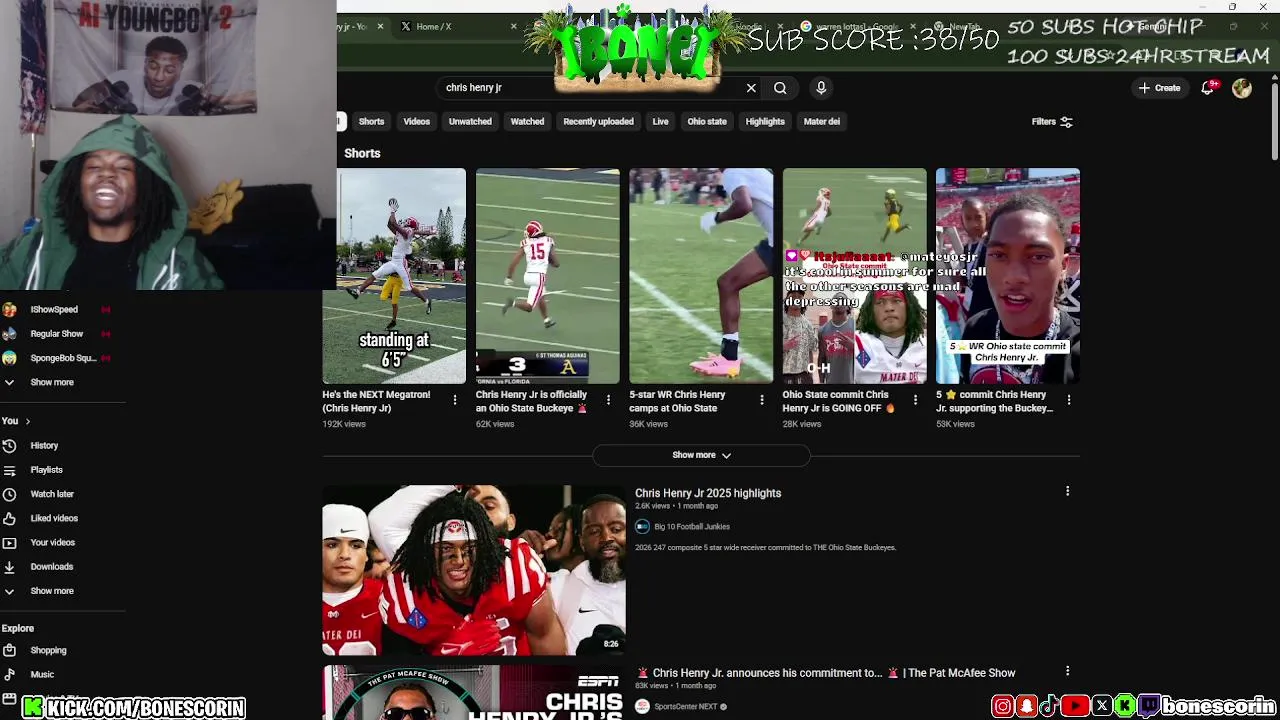The height and width of the screenshot is (720, 1280).
Task: Start voice search with microphone icon
Action: [821, 88]
